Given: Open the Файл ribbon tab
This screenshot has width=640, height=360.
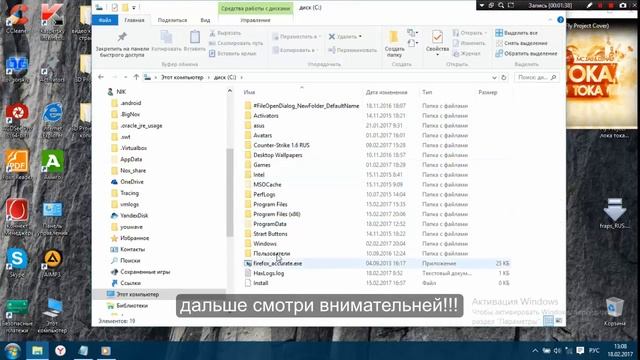Looking at the screenshot, I should coord(105,20).
